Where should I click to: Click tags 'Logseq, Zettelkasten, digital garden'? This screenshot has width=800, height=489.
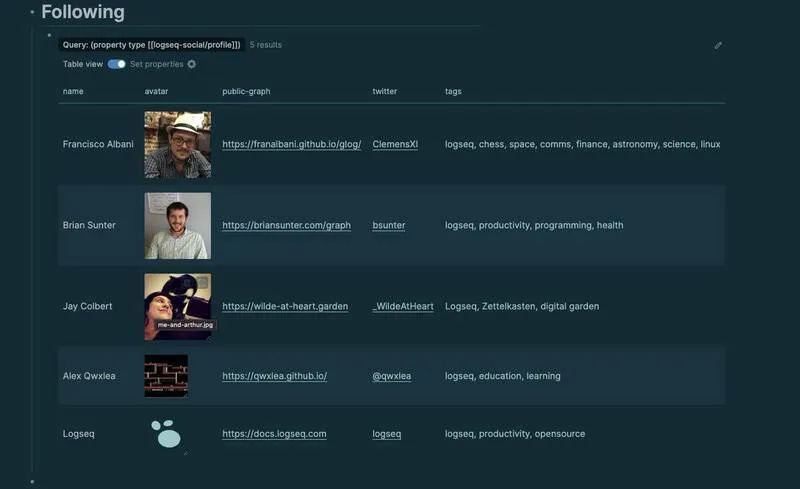522,306
